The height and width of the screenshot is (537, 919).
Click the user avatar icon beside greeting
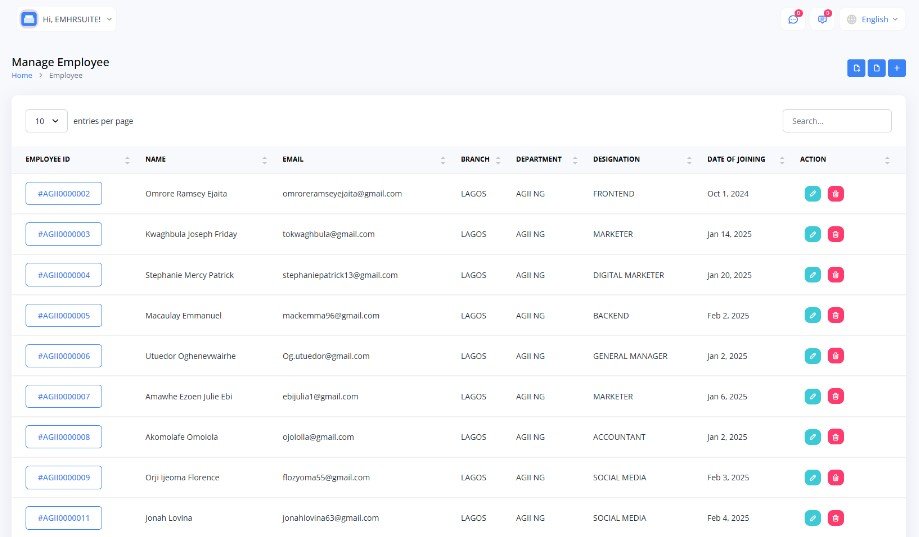coord(29,19)
